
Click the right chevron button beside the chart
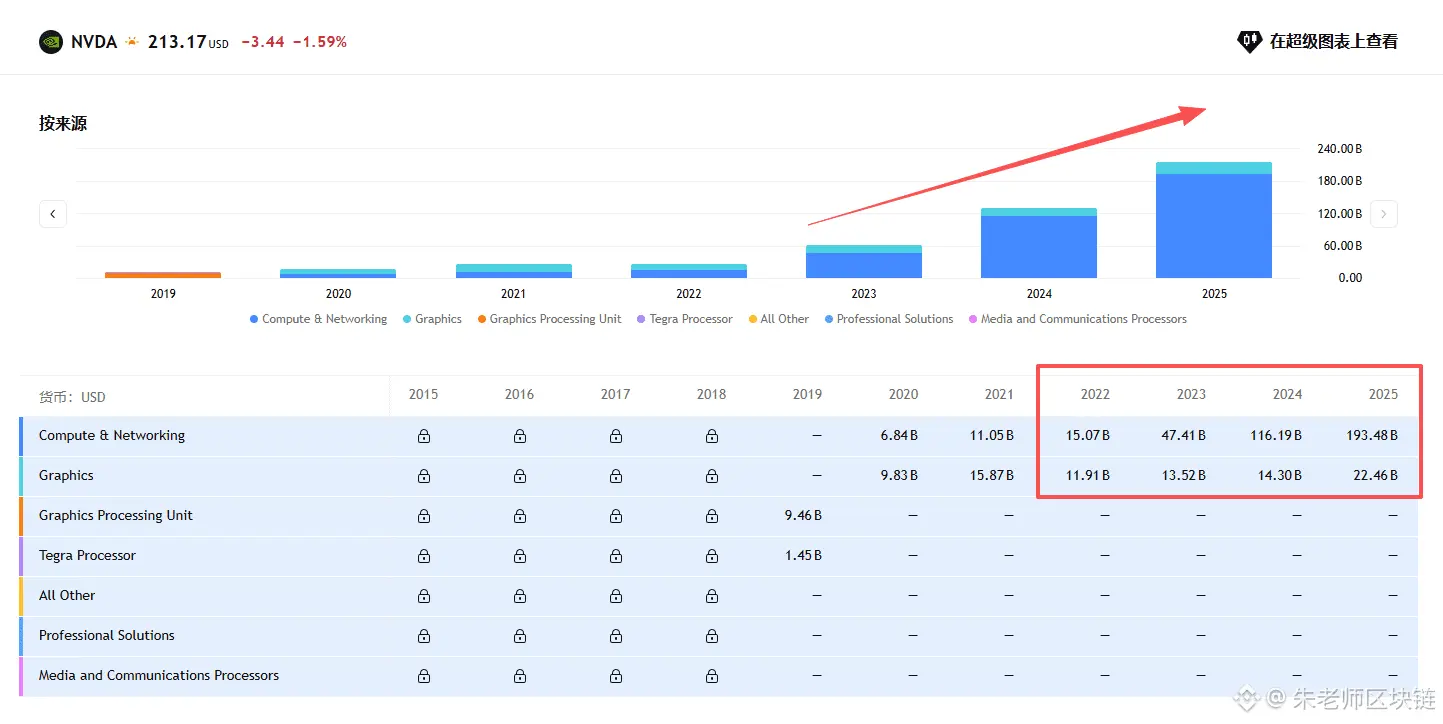click(1384, 213)
